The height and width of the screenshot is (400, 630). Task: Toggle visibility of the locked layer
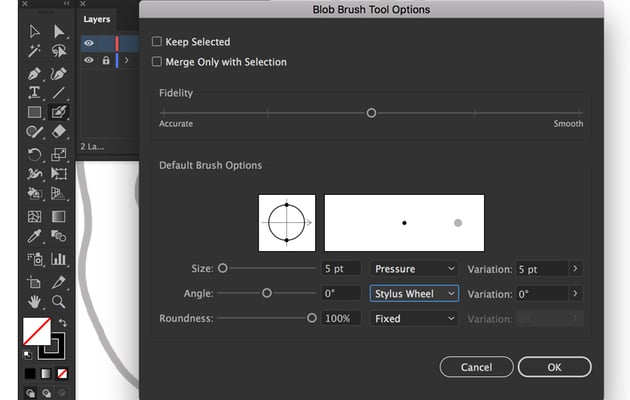coord(89,60)
